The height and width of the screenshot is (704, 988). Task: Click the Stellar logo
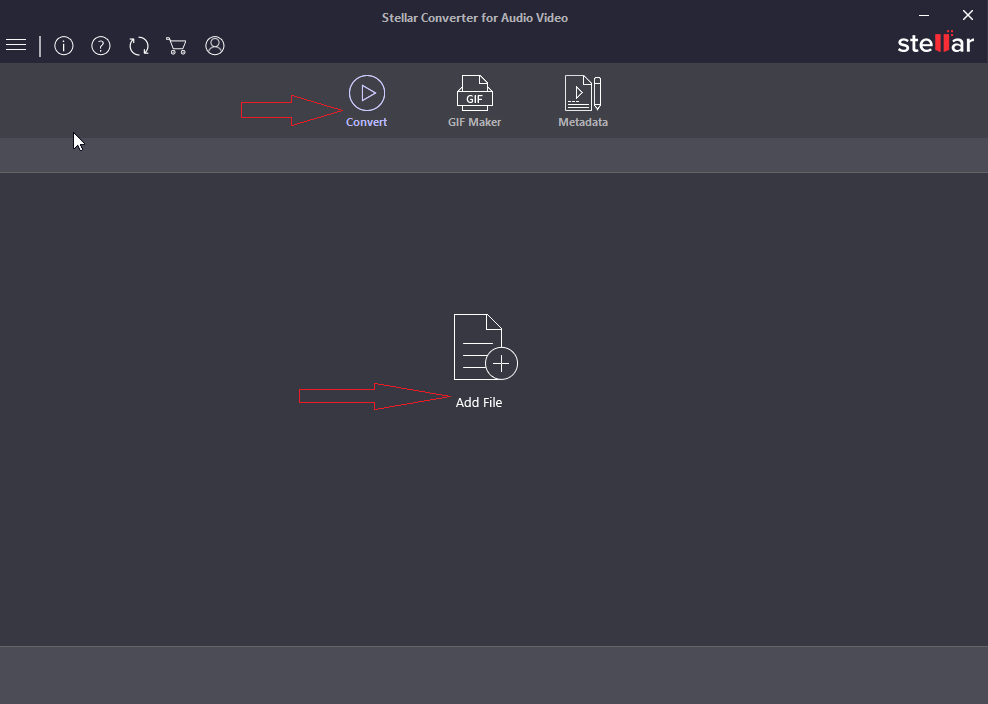935,42
